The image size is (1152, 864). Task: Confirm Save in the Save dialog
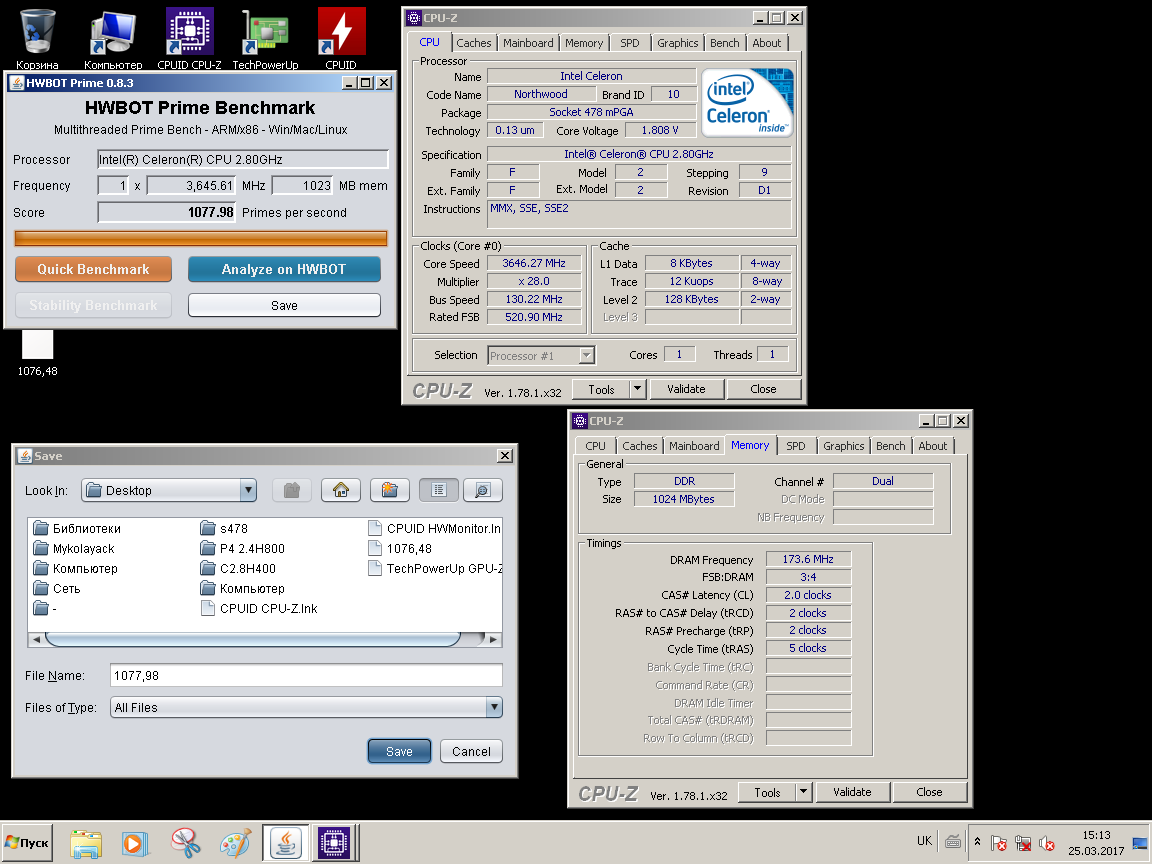click(x=399, y=751)
